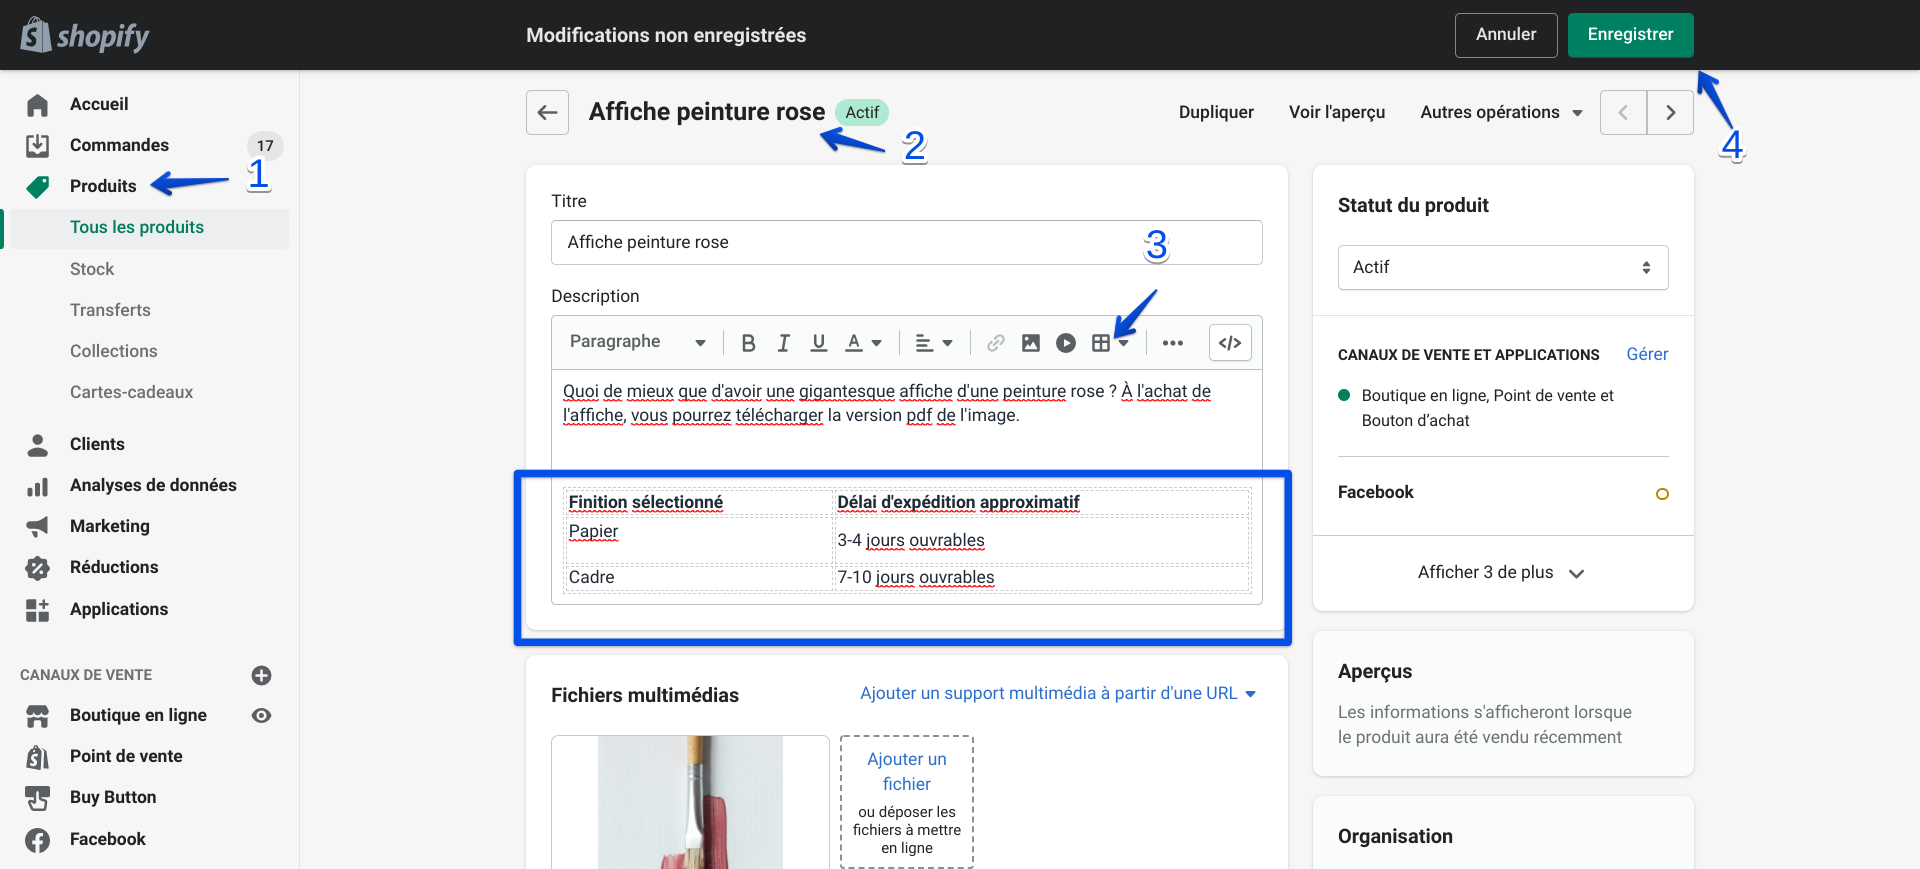
Task: Show the HTML code view
Action: (x=1230, y=343)
